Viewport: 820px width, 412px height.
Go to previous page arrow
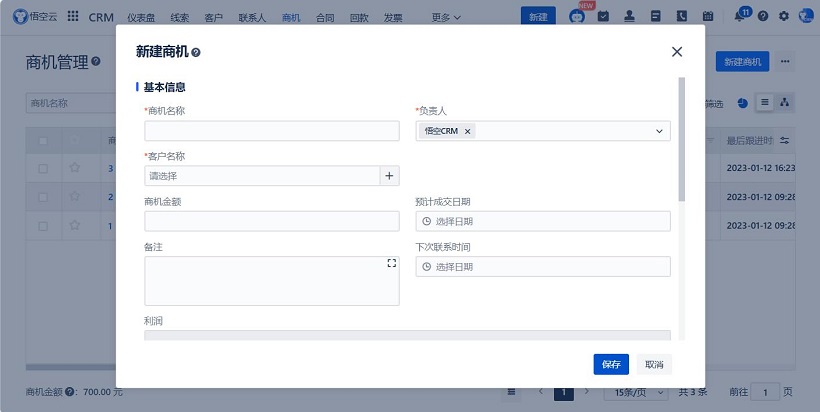541,391
